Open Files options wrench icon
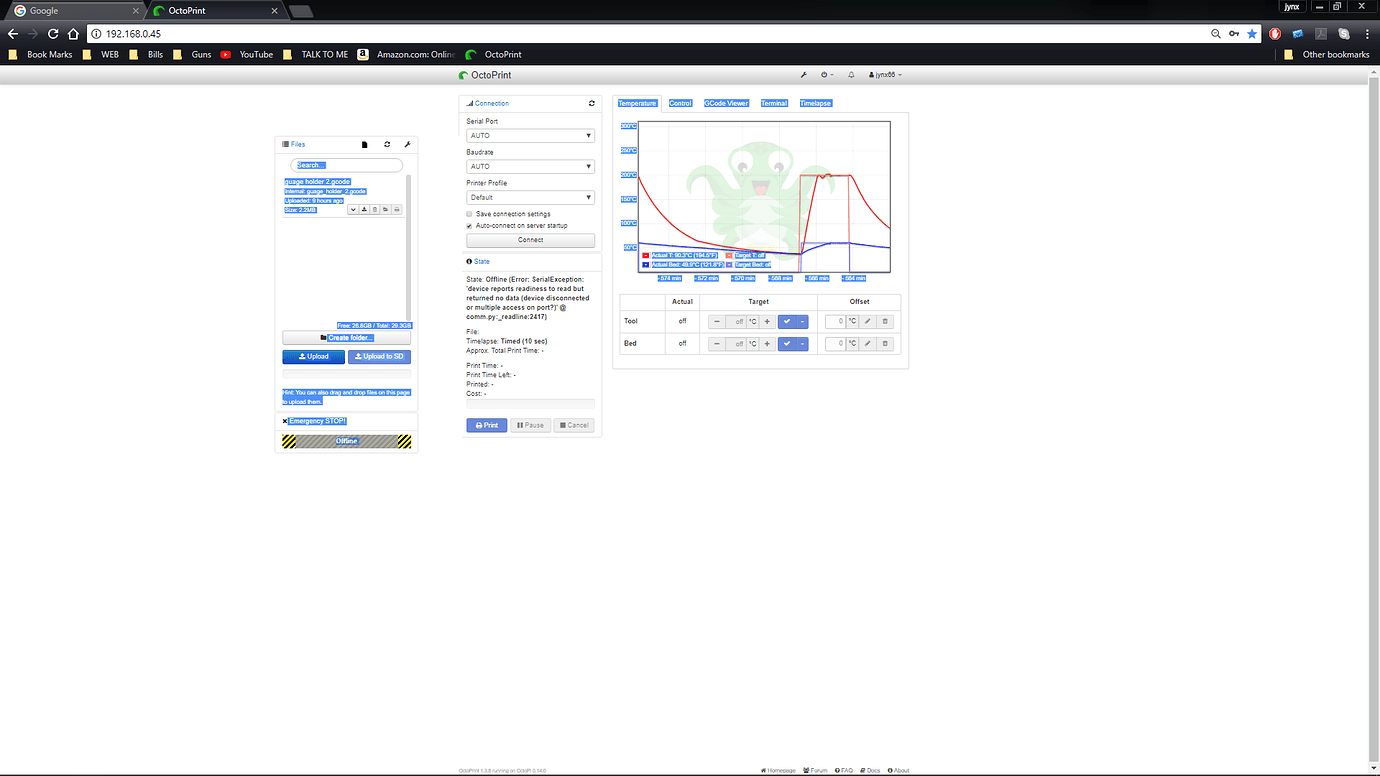The width and height of the screenshot is (1380, 776). click(407, 145)
